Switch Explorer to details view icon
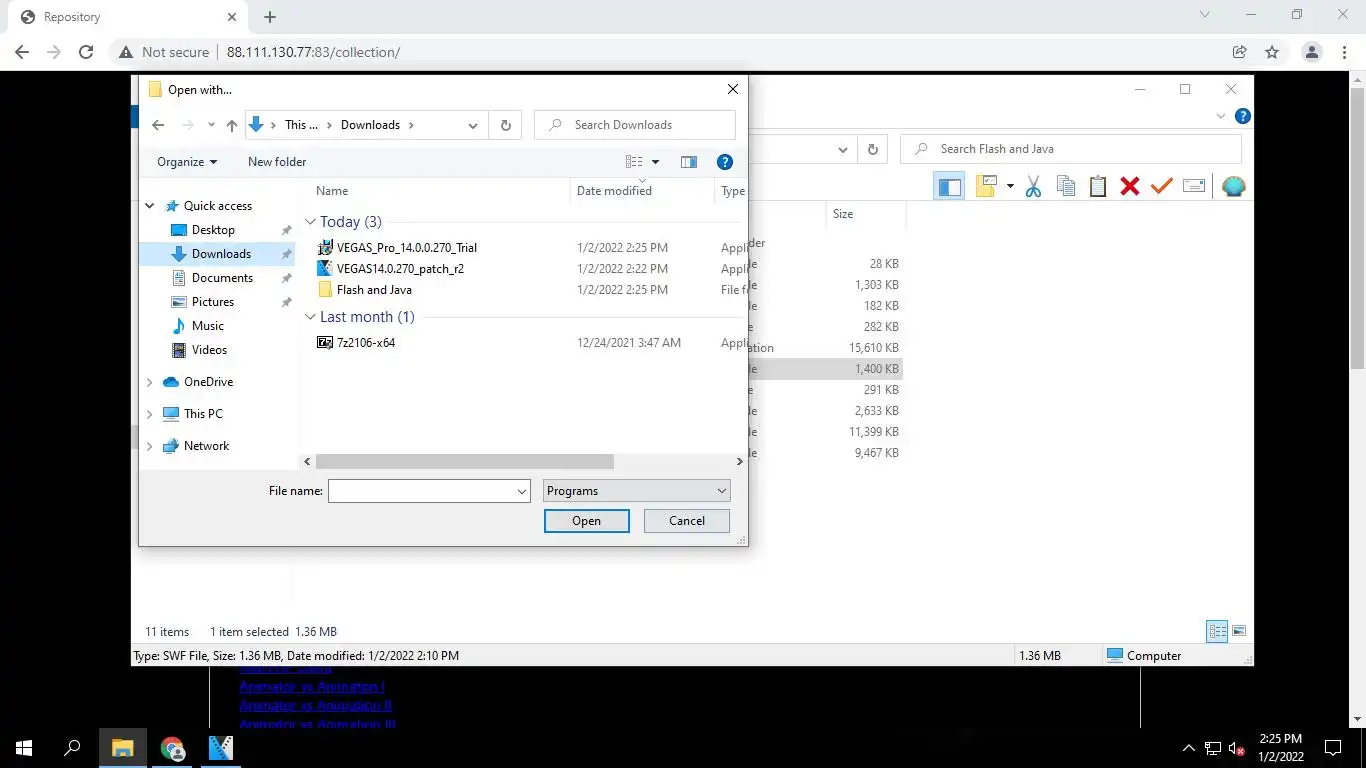This screenshot has height=768, width=1366. [1217, 631]
